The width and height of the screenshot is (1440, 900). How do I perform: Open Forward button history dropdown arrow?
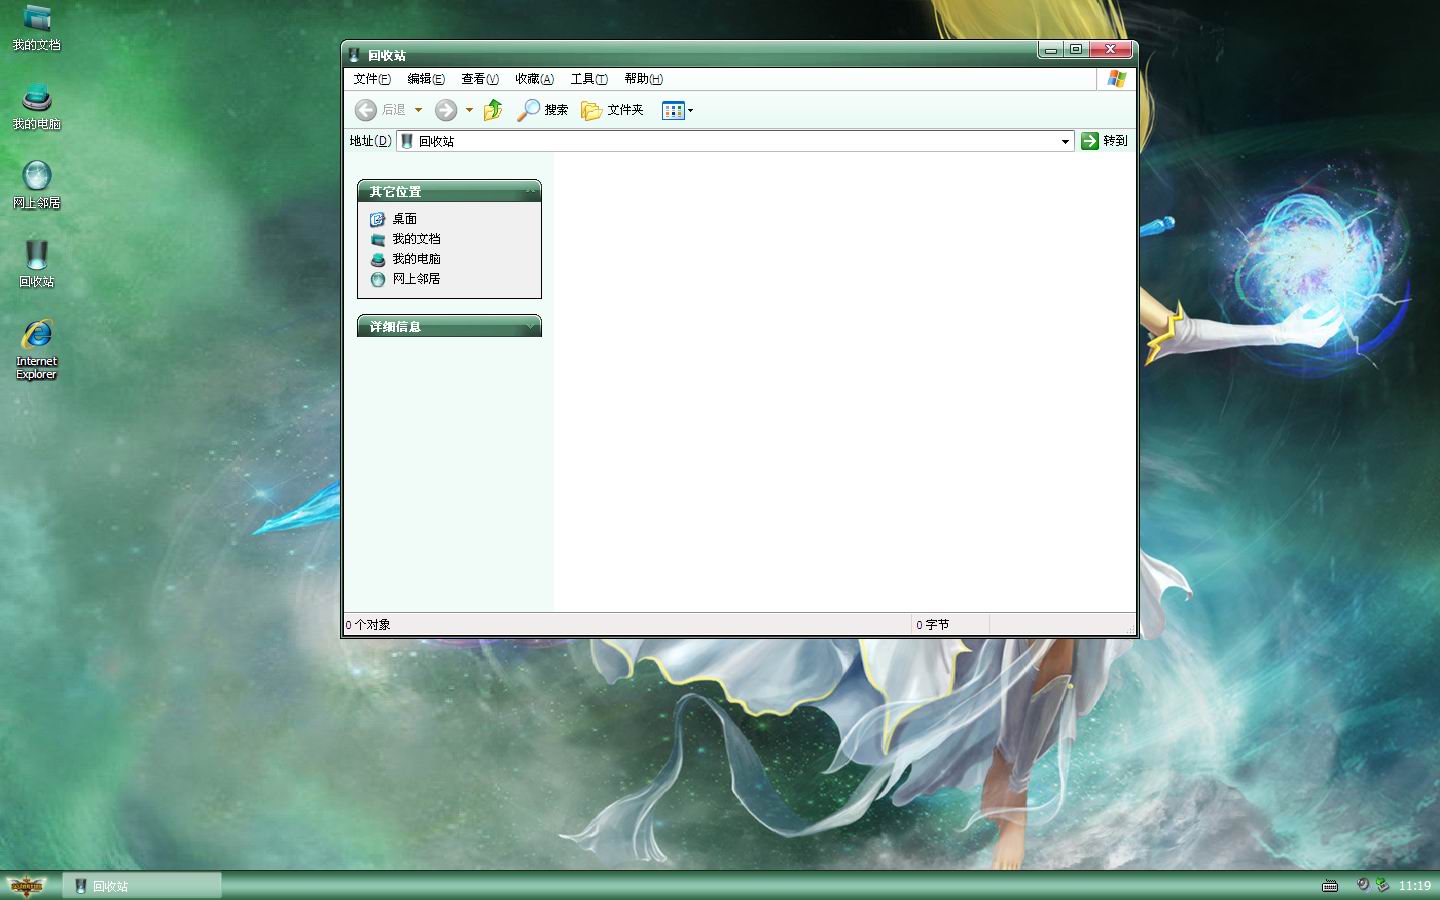(x=469, y=110)
